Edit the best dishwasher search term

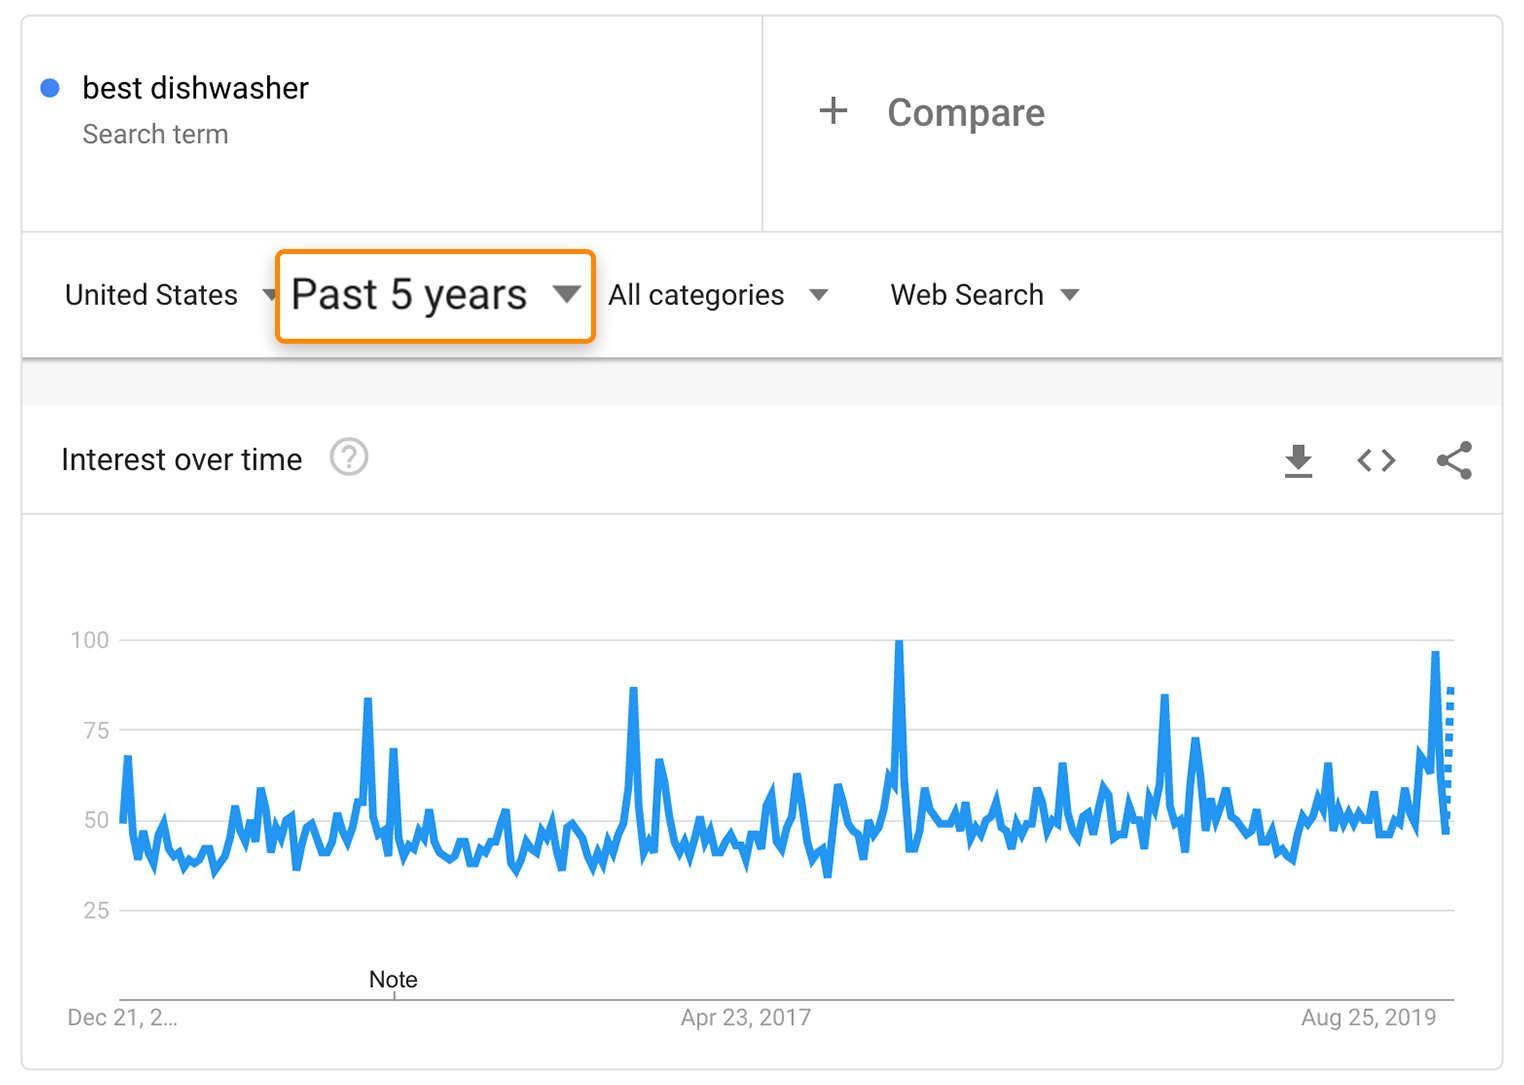pyautogui.click(x=195, y=88)
